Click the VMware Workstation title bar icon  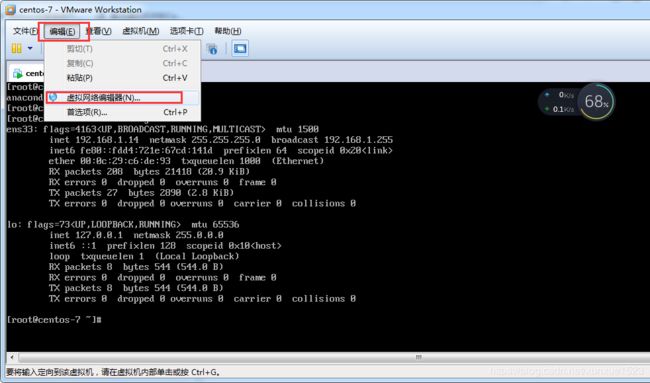click(x=10, y=10)
